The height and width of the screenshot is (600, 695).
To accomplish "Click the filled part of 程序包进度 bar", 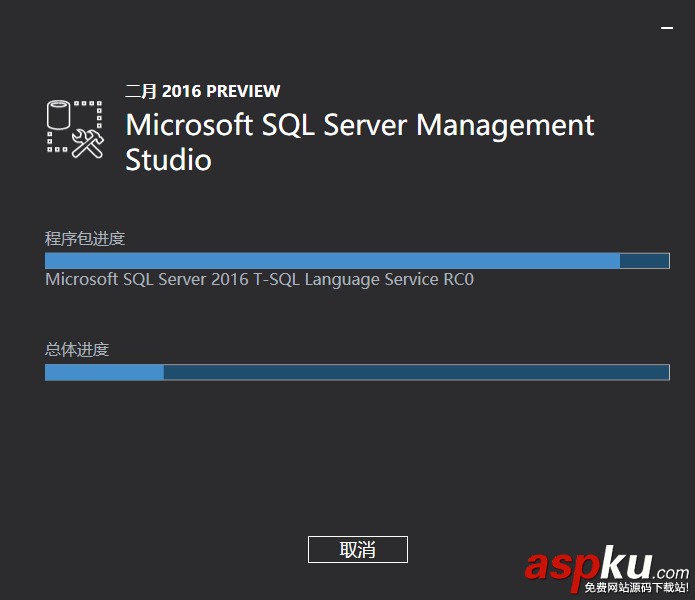I will pos(330,261).
